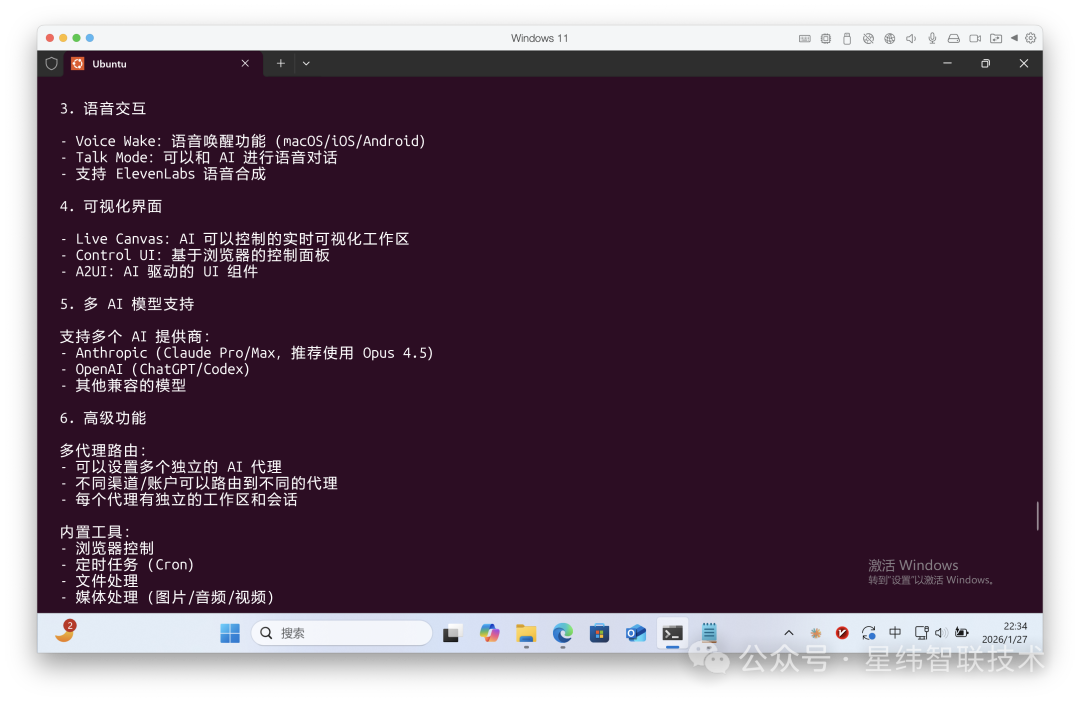
Task: Click the network globe icon in VM toolbar
Action: click(889, 38)
